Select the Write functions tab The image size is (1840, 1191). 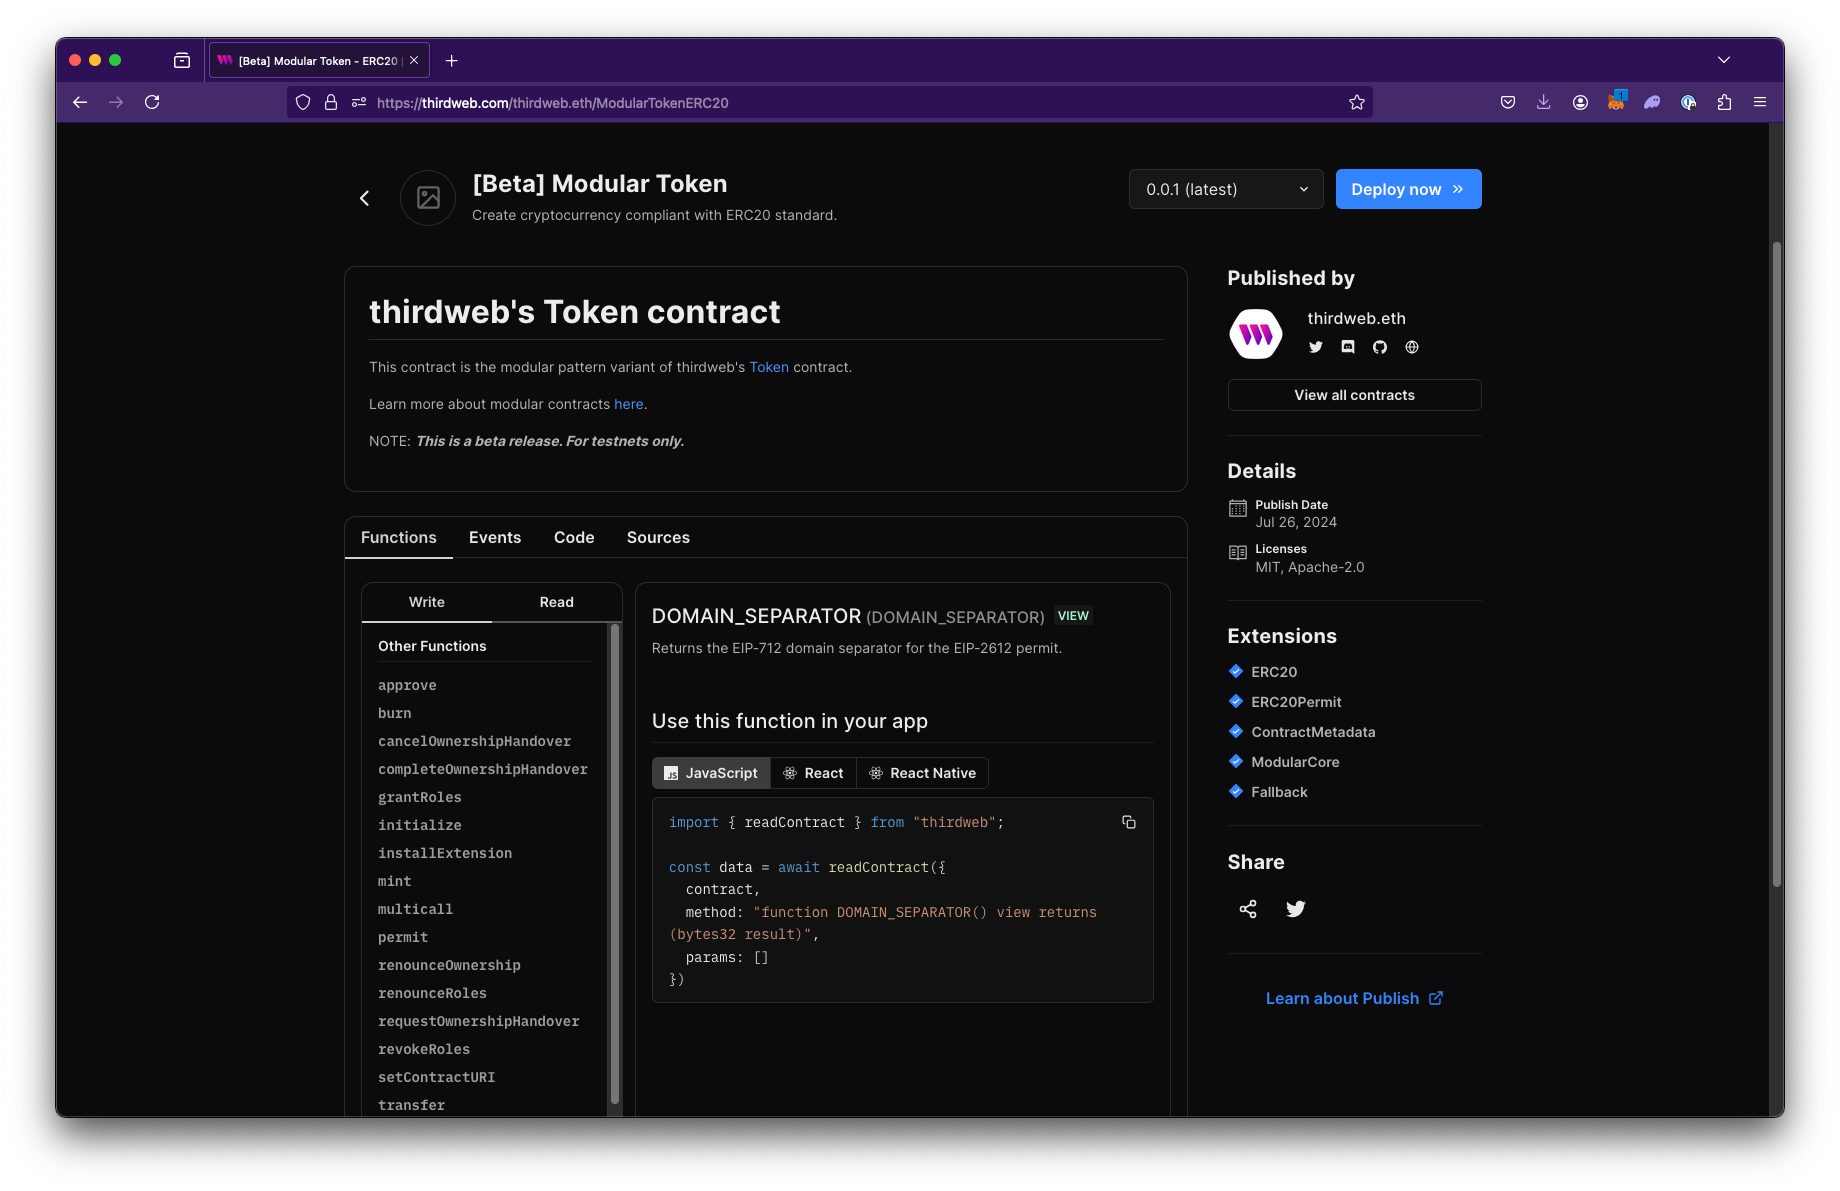(427, 602)
